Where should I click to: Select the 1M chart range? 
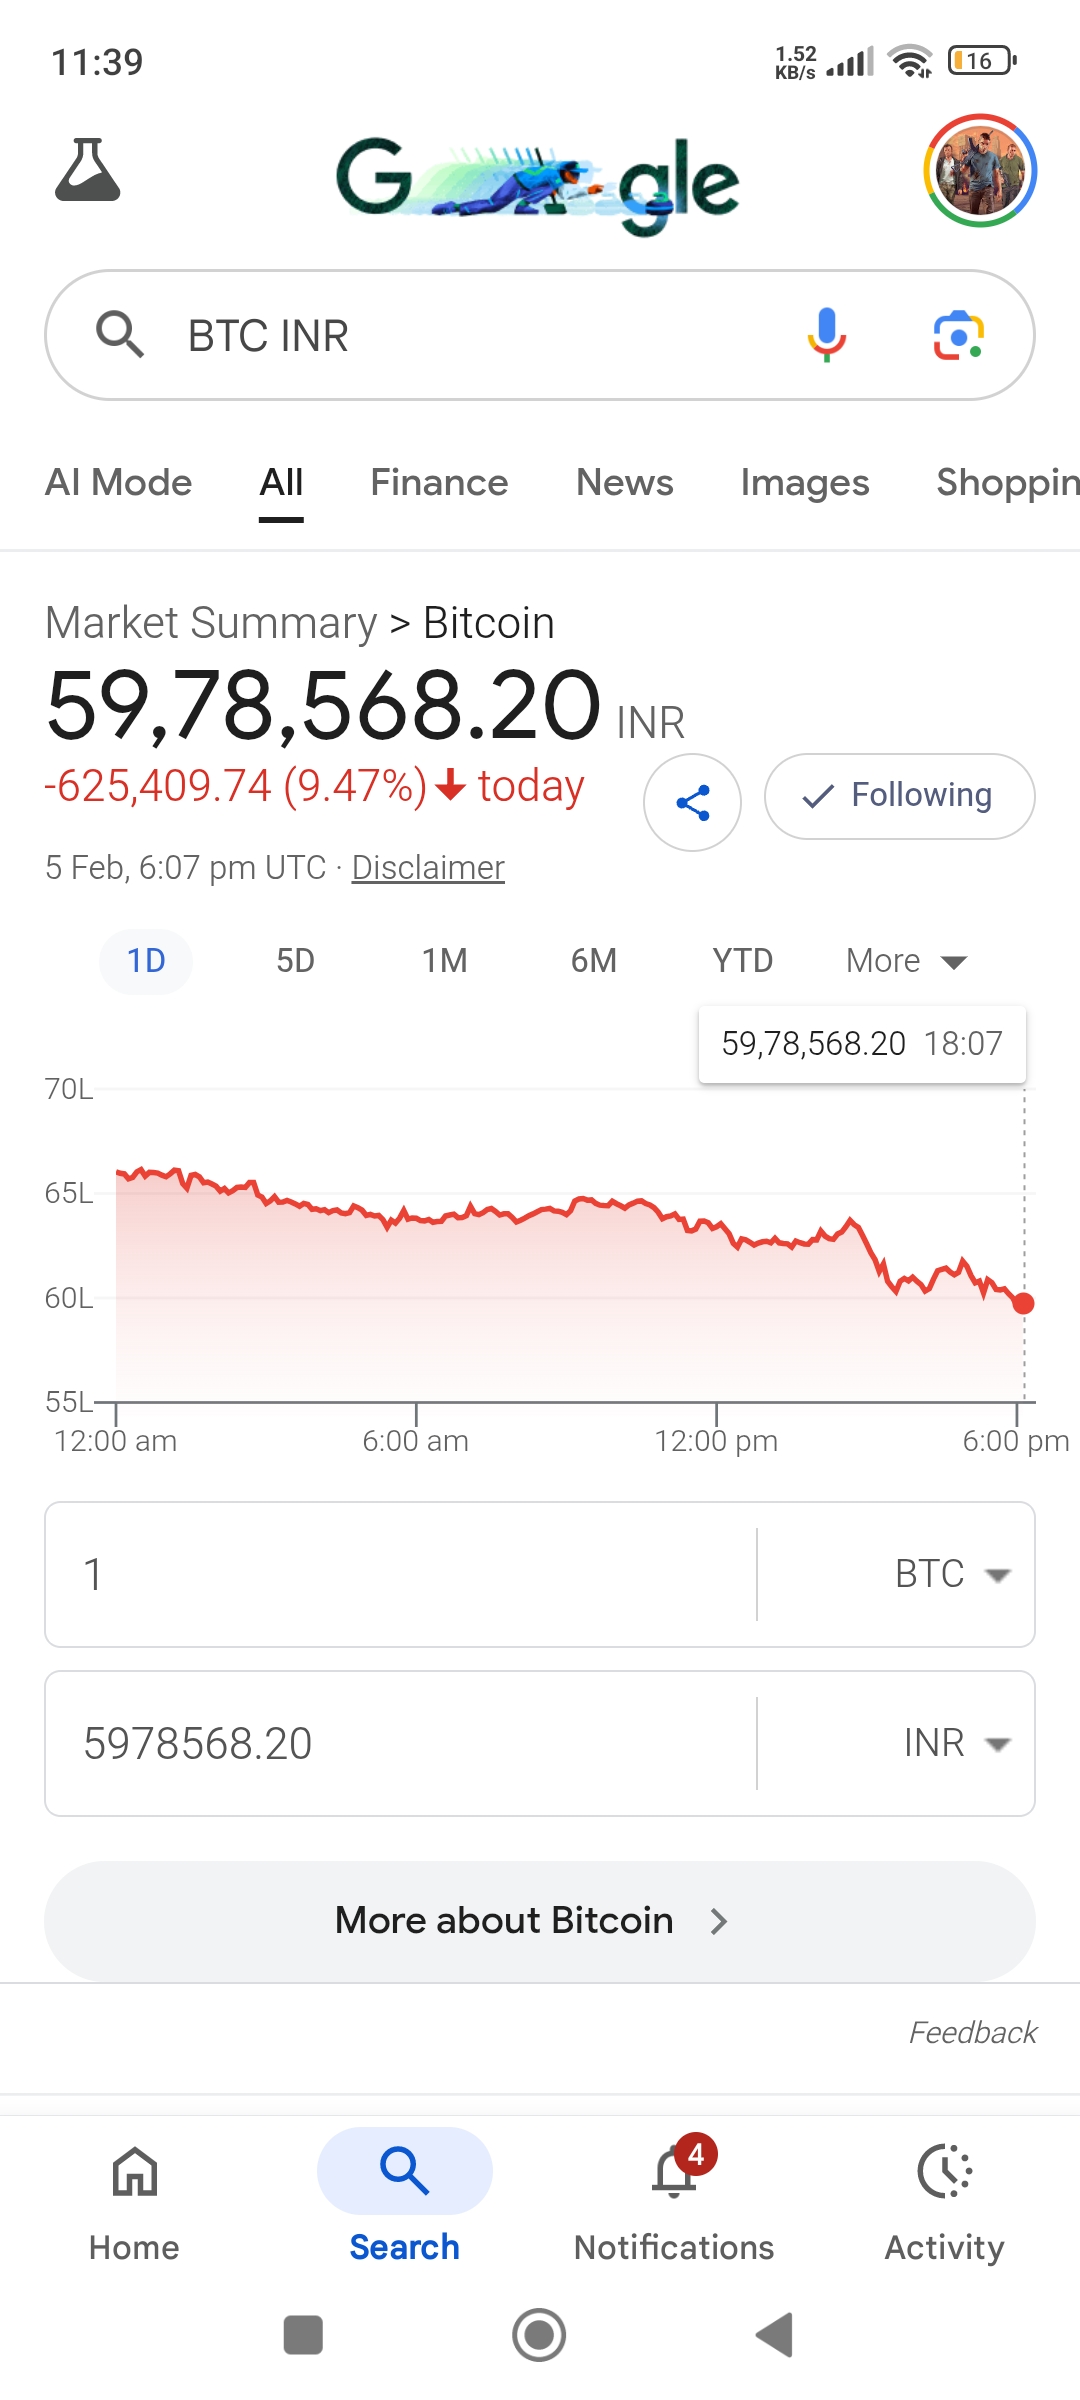(x=444, y=961)
